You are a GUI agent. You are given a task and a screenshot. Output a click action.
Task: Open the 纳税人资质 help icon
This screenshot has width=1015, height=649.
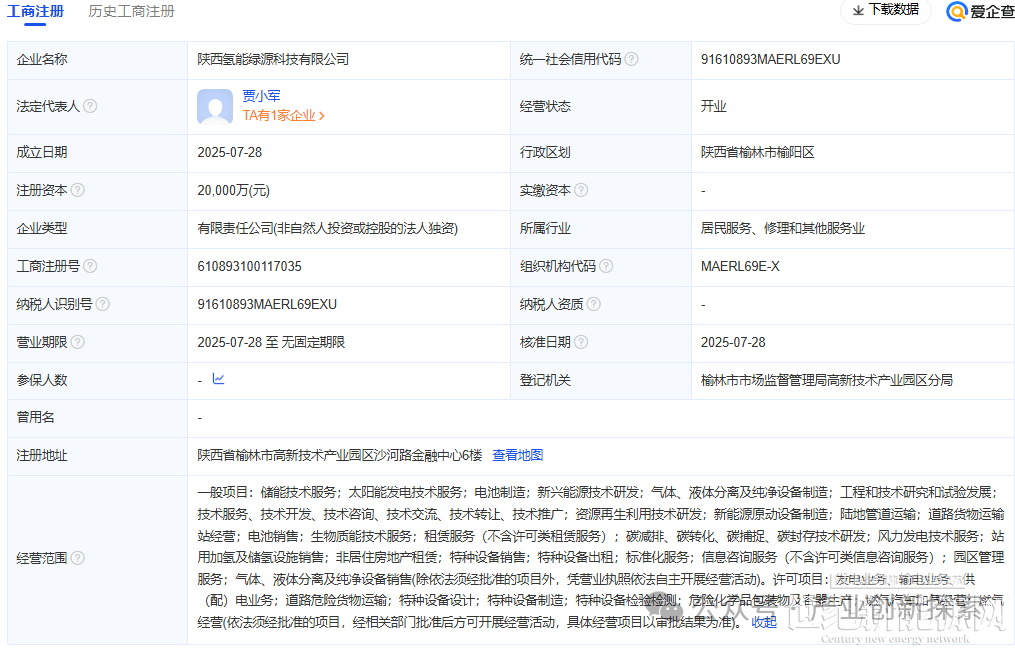[593, 304]
